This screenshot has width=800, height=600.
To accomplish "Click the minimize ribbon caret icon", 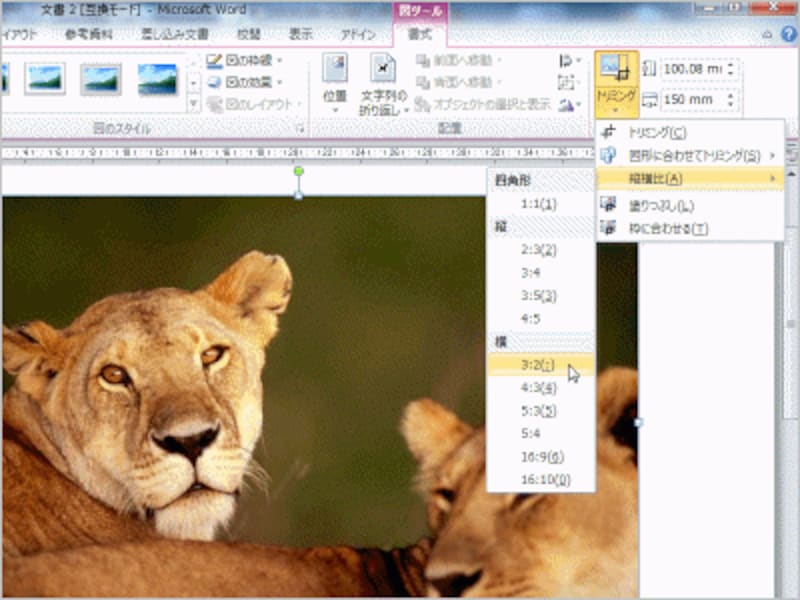I will coord(767,35).
